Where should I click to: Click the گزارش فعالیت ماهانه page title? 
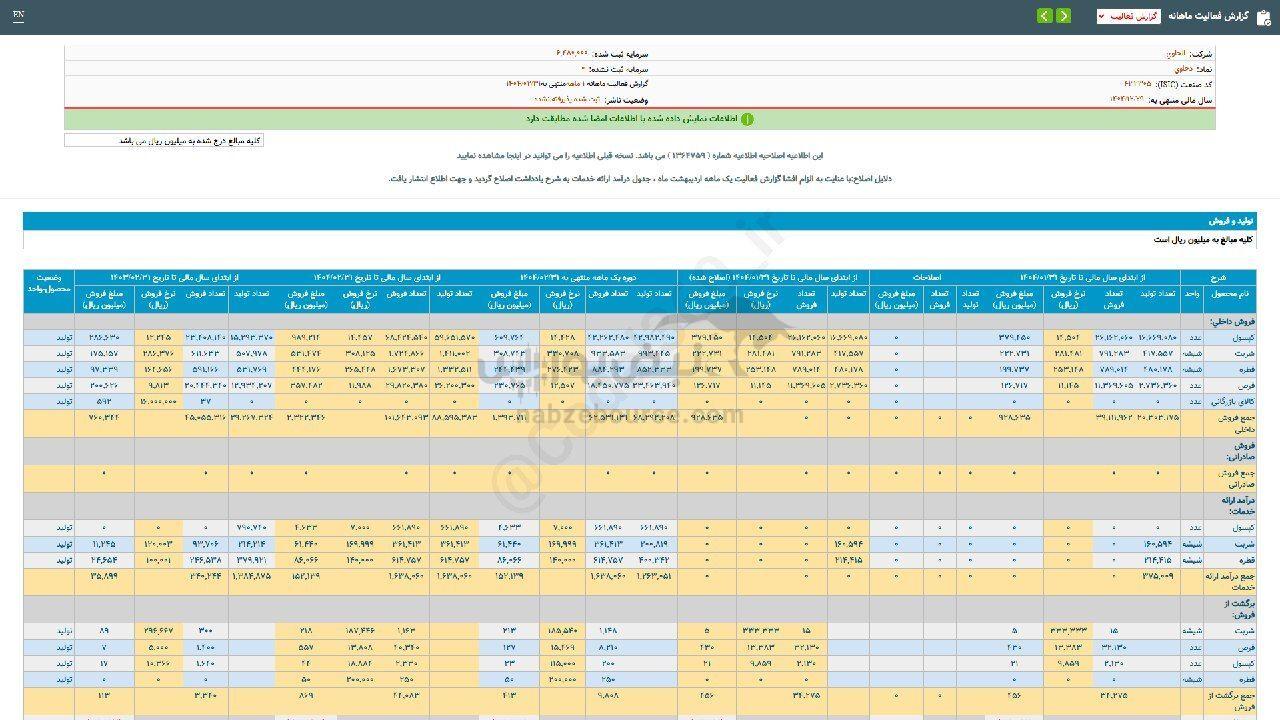(x=1206, y=17)
